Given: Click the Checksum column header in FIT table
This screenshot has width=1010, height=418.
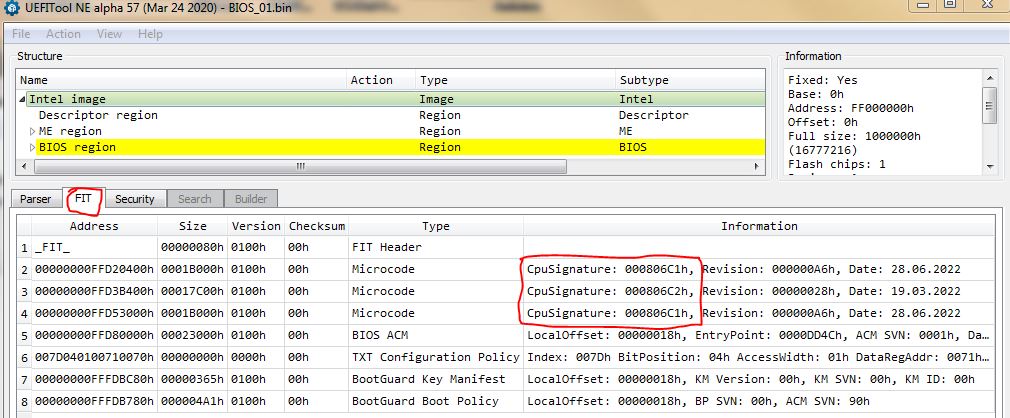Looking at the screenshot, I should pyautogui.click(x=317, y=226).
